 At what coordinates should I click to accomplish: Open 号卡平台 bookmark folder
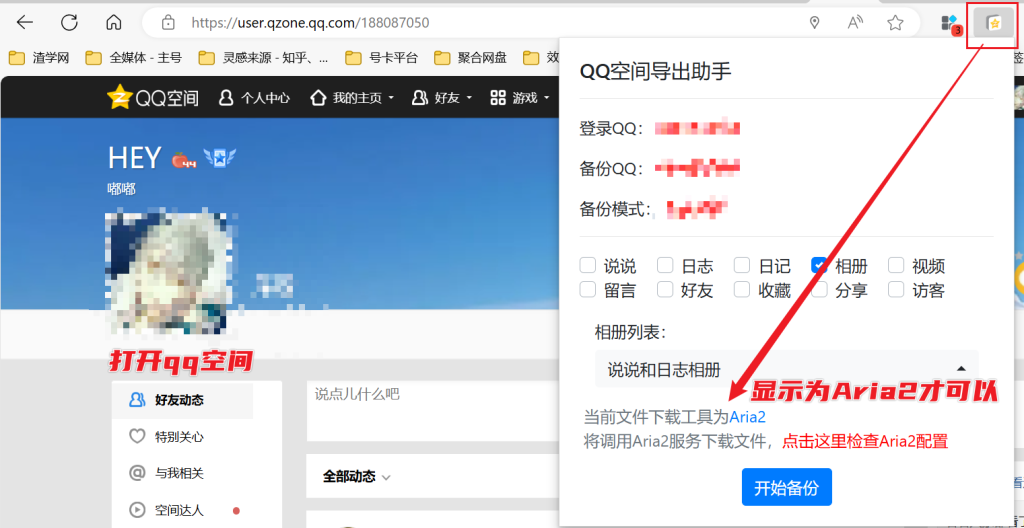tap(381, 58)
